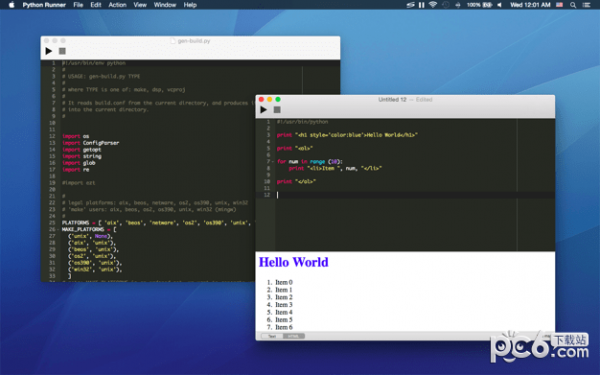Click the gen-build.py document icon in title
The width and height of the screenshot is (600, 375).
click(x=173, y=41)
